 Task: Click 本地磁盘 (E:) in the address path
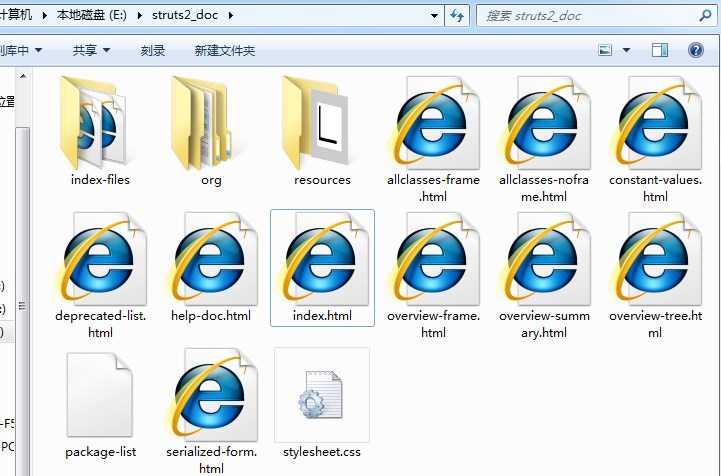tap(92, 15)
